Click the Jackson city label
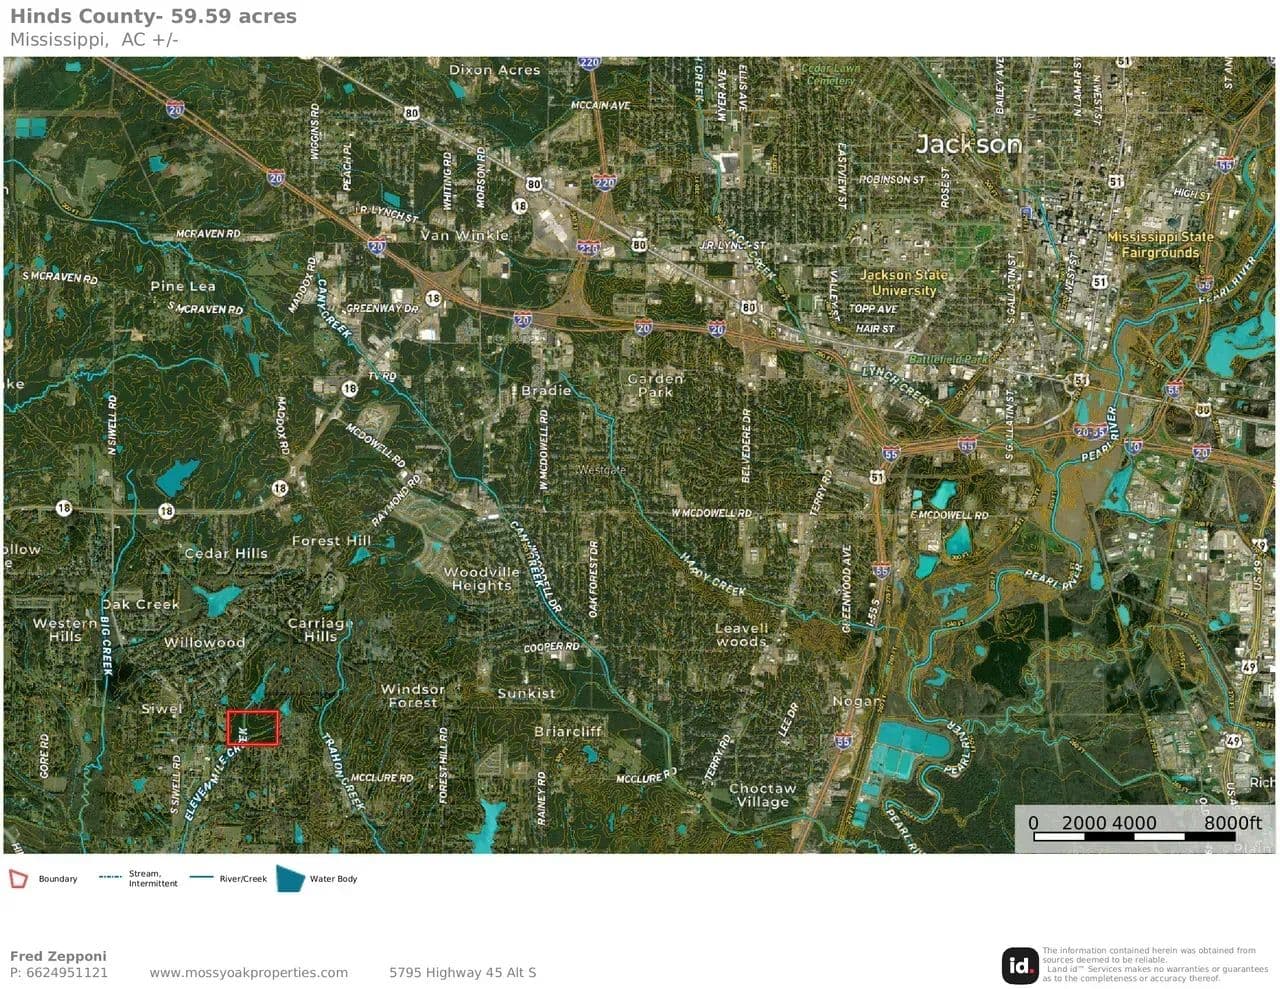Viewport: 1280px width, 989px height. (969, 144)
